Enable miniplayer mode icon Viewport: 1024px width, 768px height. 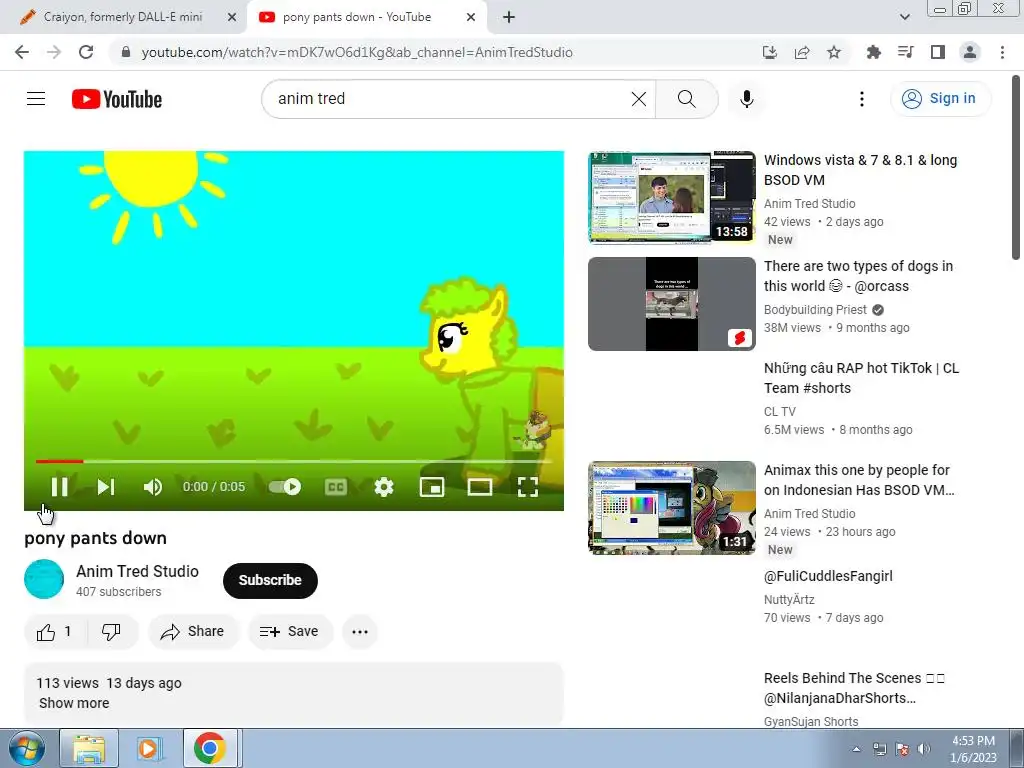[x=432, y=487]
